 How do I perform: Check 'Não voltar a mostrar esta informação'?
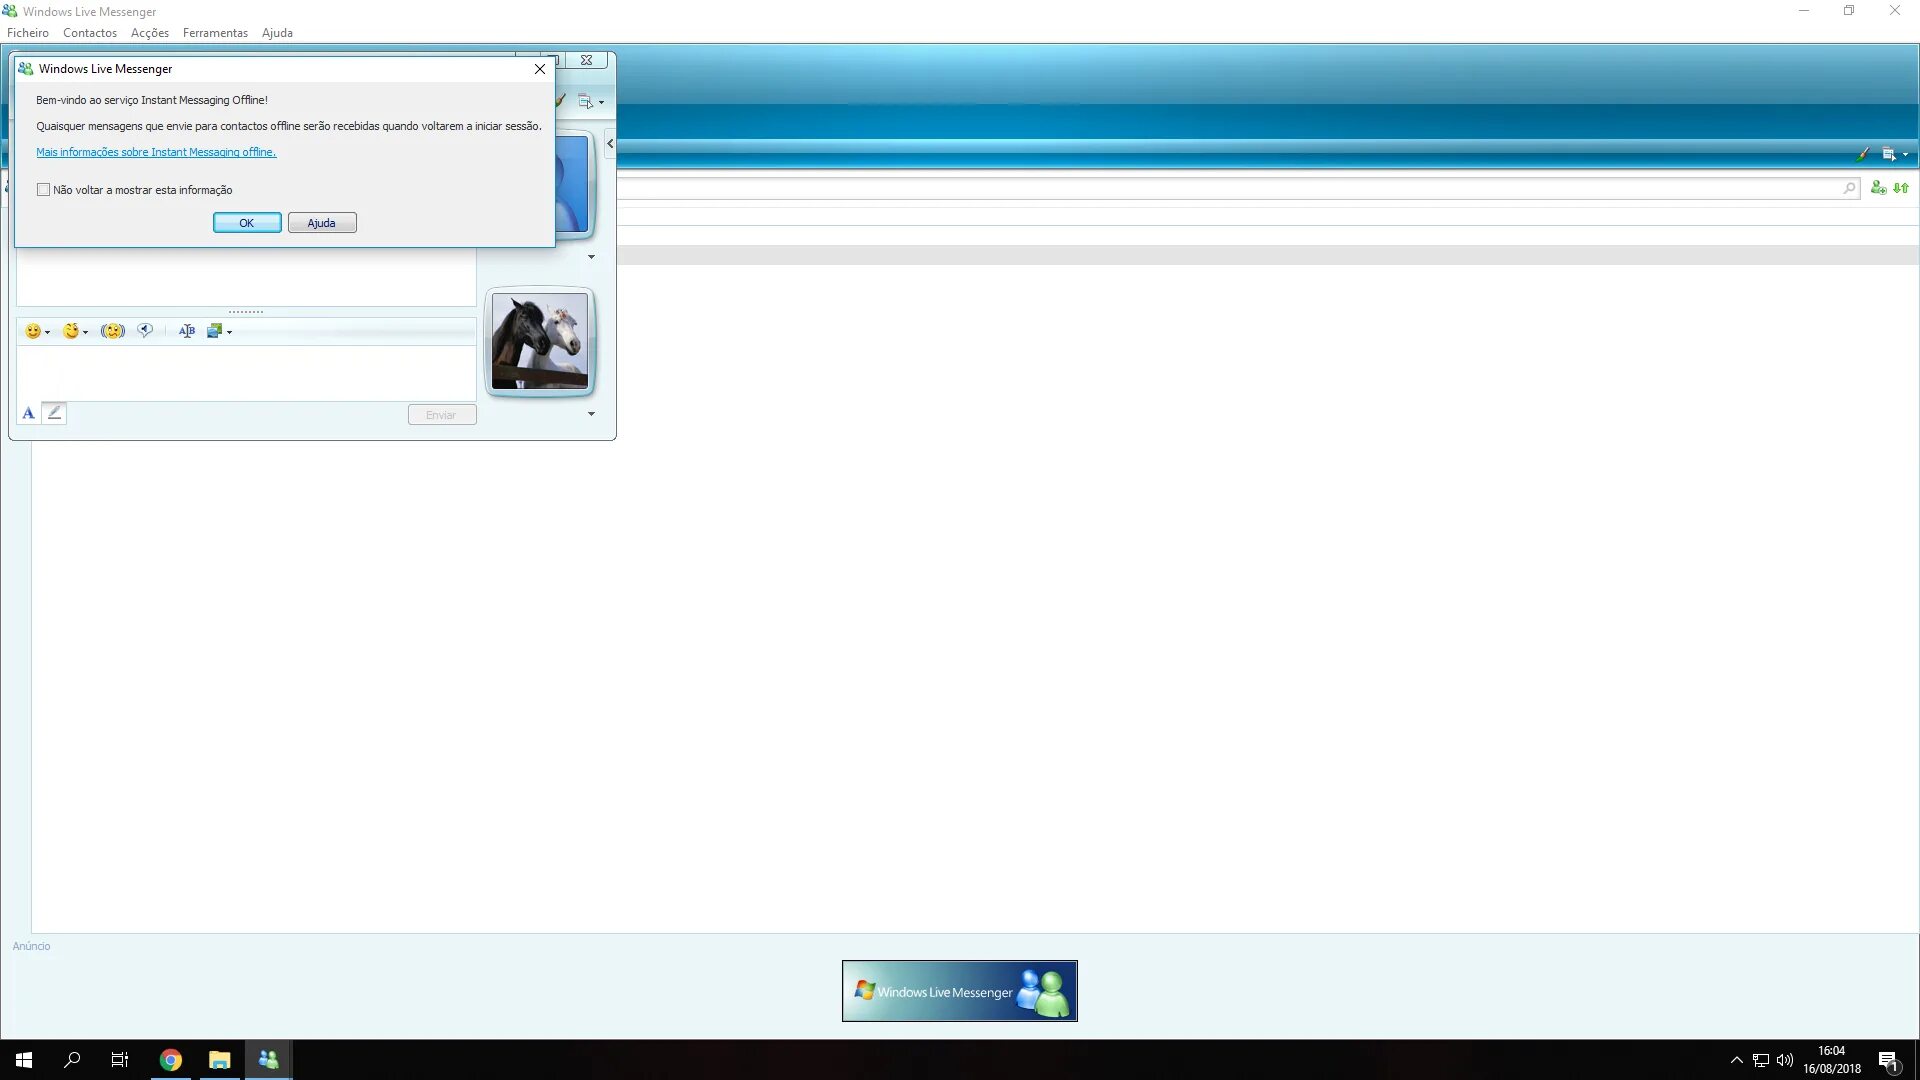point(43,190)
